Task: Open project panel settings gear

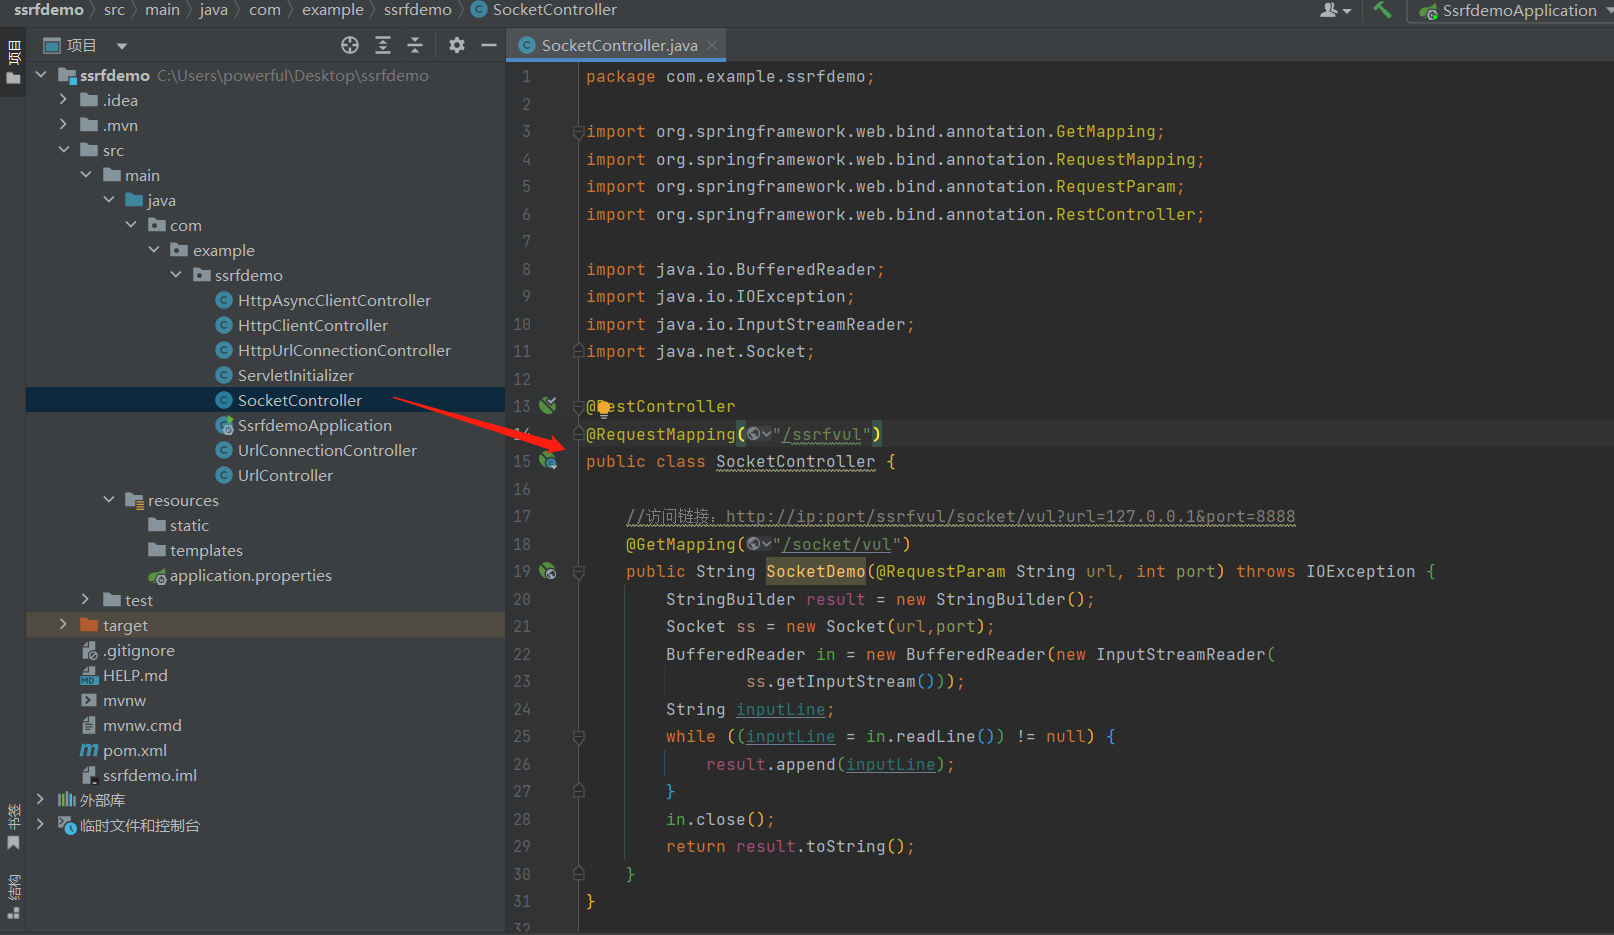Action: 457,45
